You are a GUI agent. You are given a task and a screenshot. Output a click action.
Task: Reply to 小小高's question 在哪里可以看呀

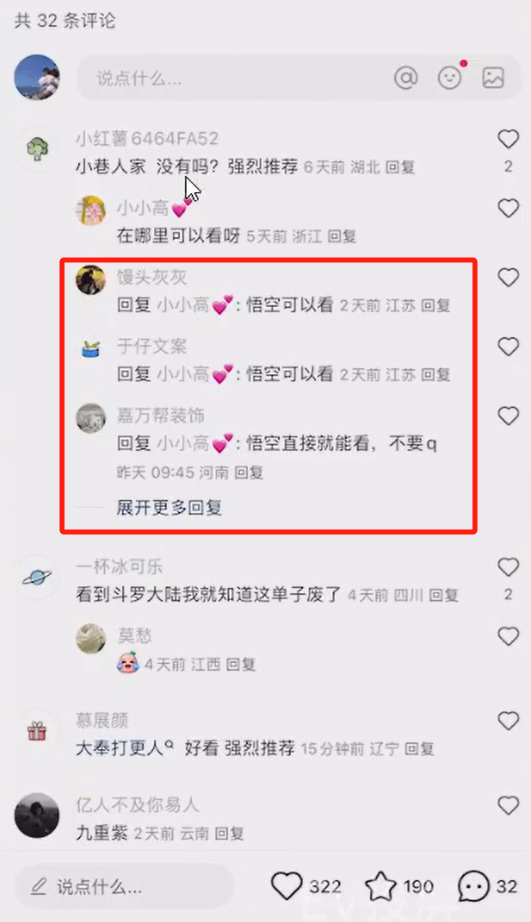tap(342, 236)
